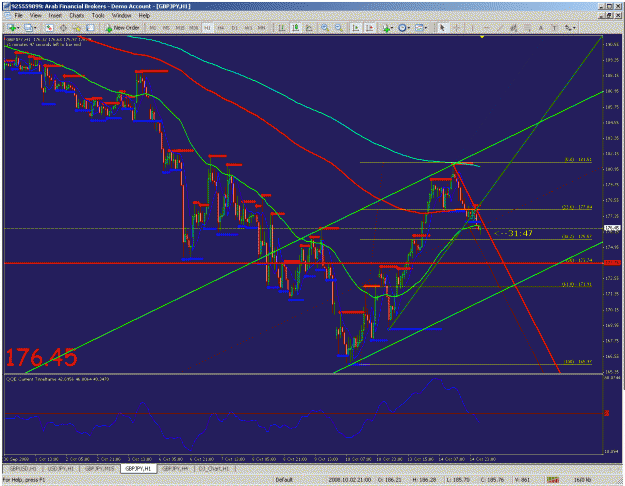This screenshot has height=486, width=625.
Task: Select the Text tool
Action: tap(541, 28)
